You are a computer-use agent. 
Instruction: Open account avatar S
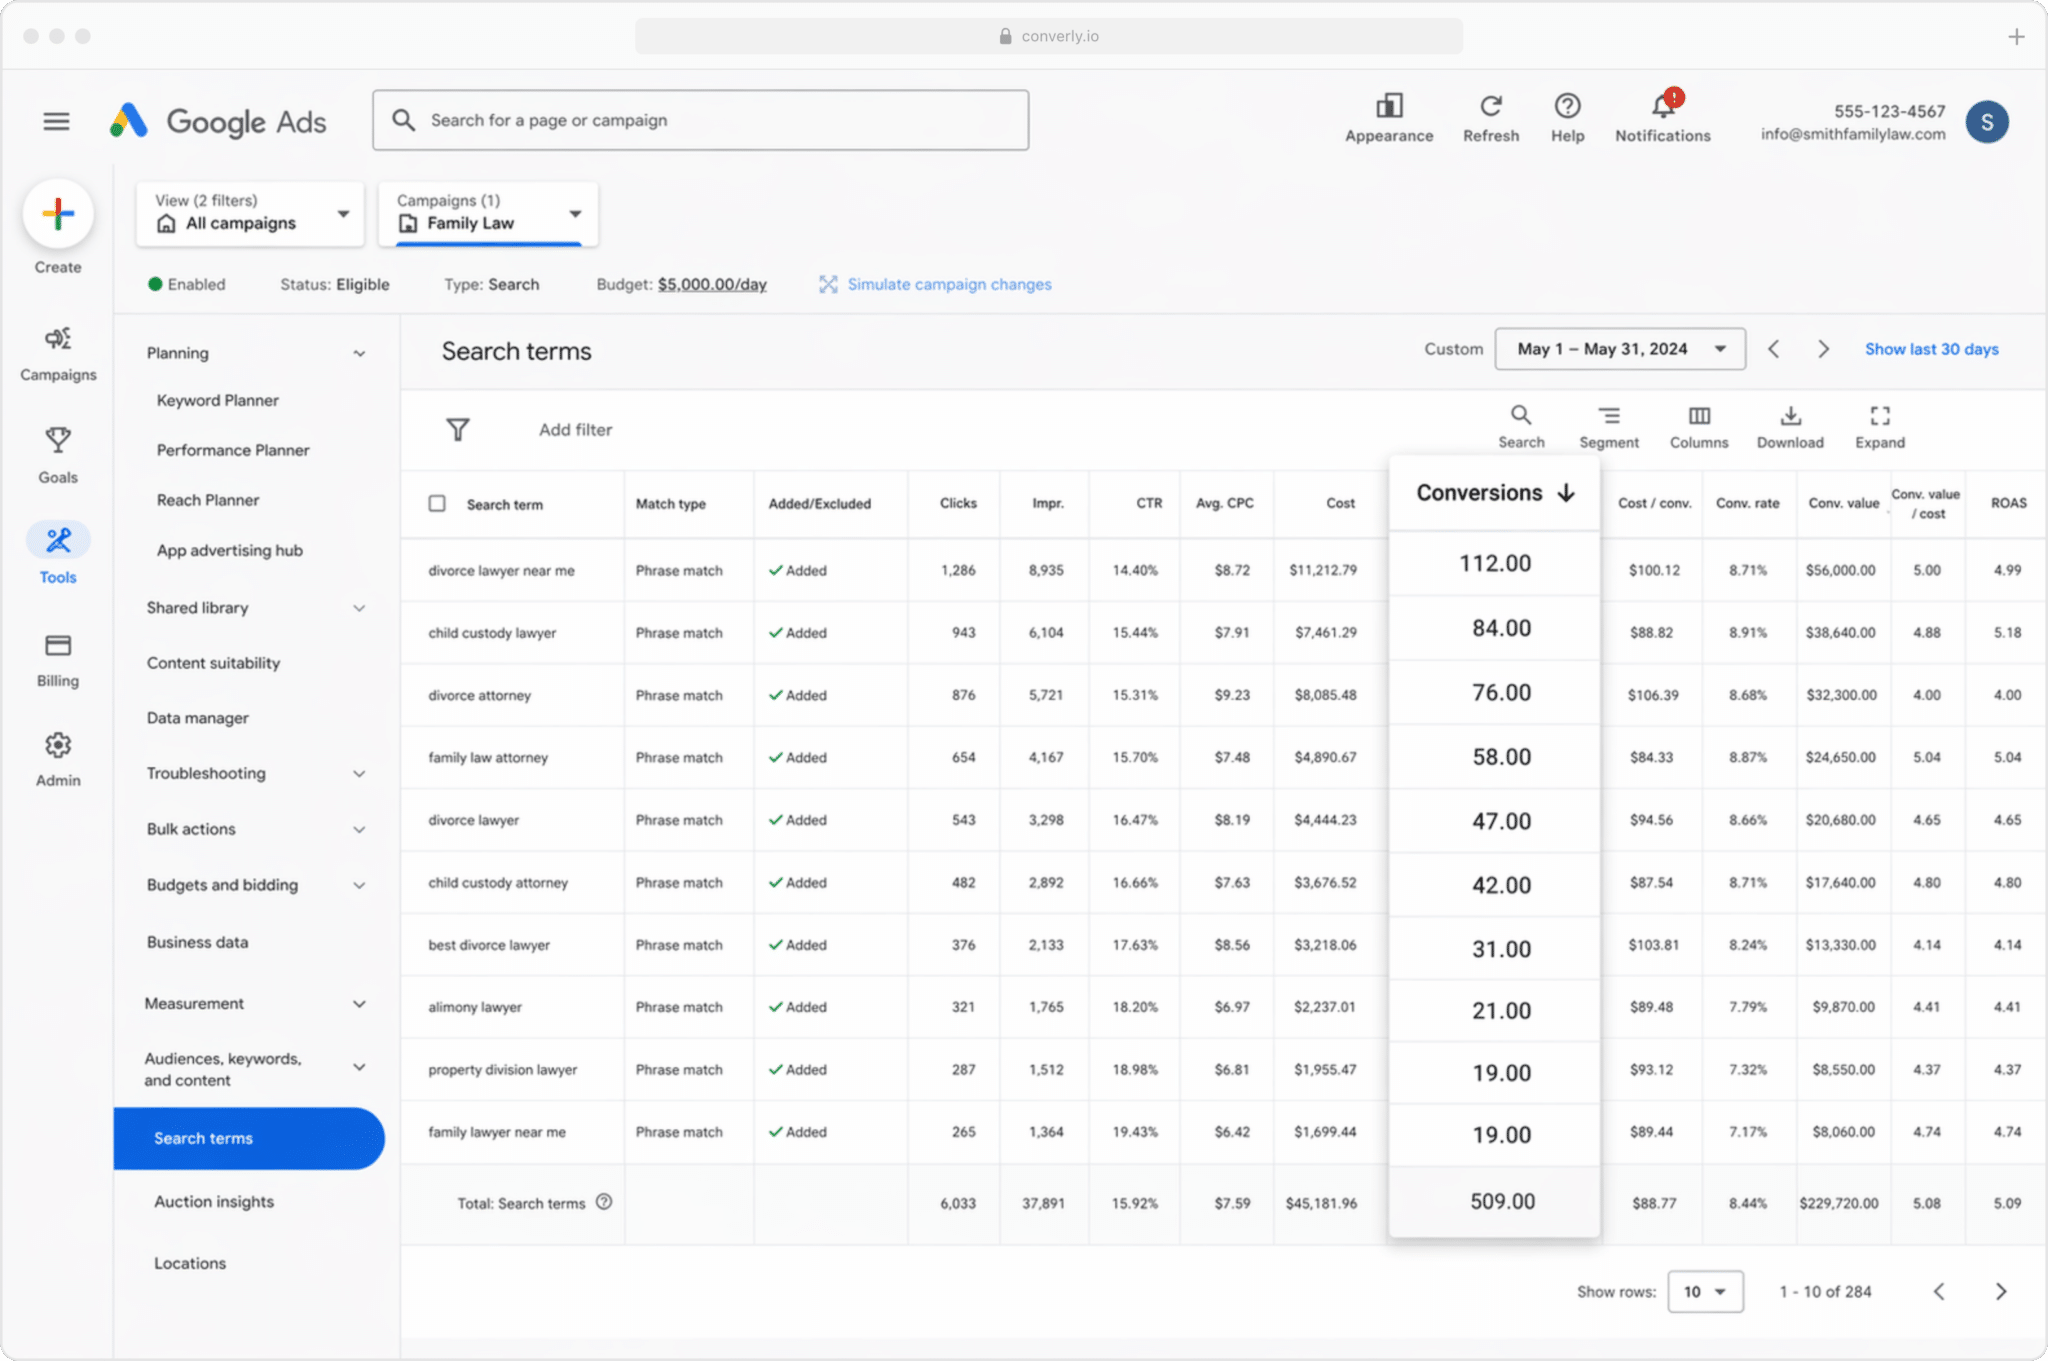coord(1987,122)
